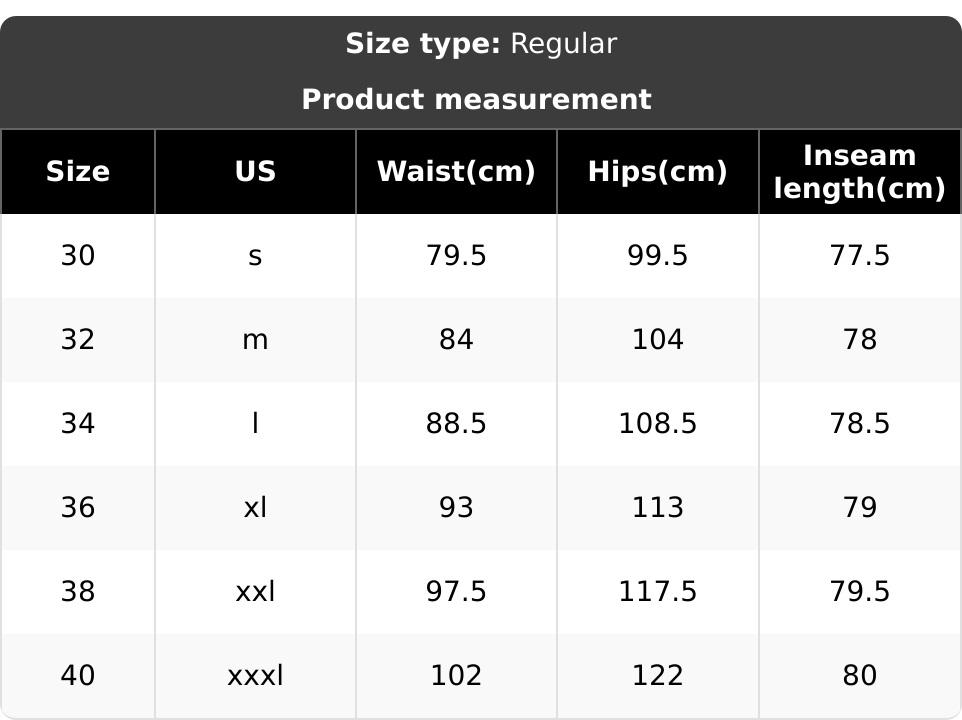
Task: Click the Waist(cm) column header
Action: click(x=456, y=172)
